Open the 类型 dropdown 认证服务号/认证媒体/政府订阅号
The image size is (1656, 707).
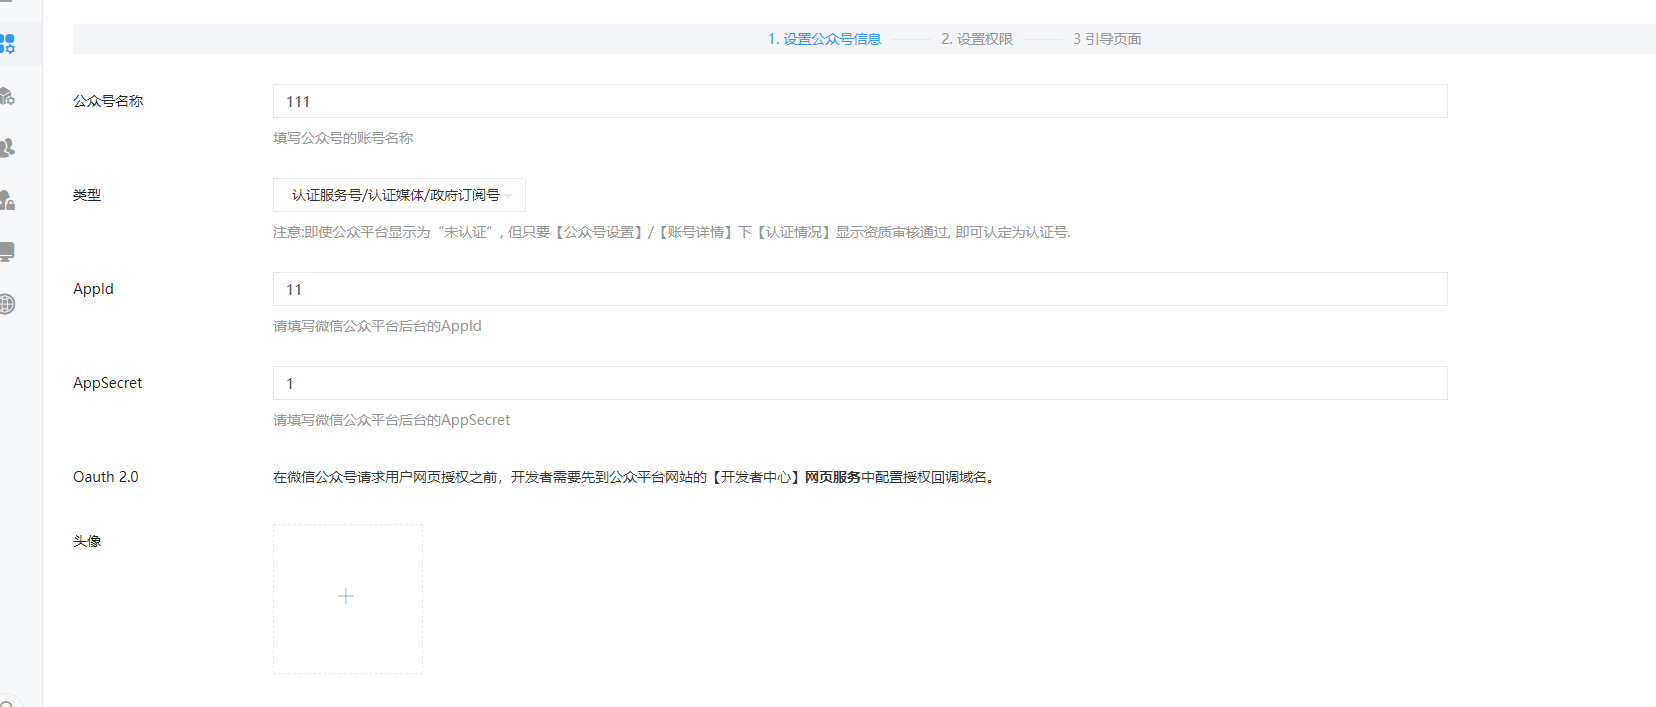point(399,195)
